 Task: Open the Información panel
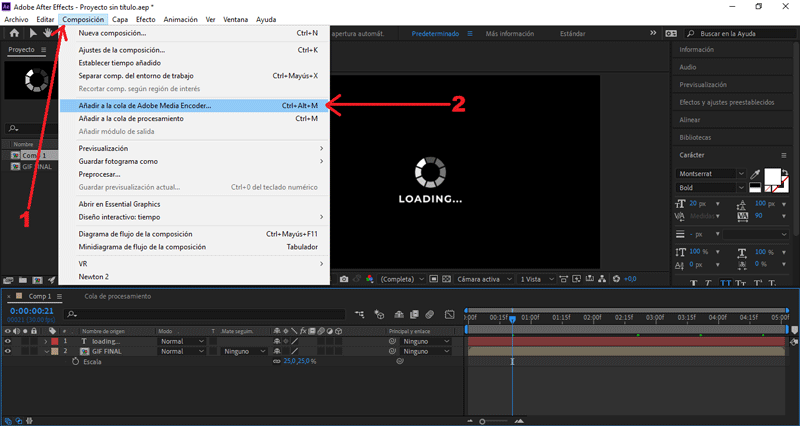[696, 49]
